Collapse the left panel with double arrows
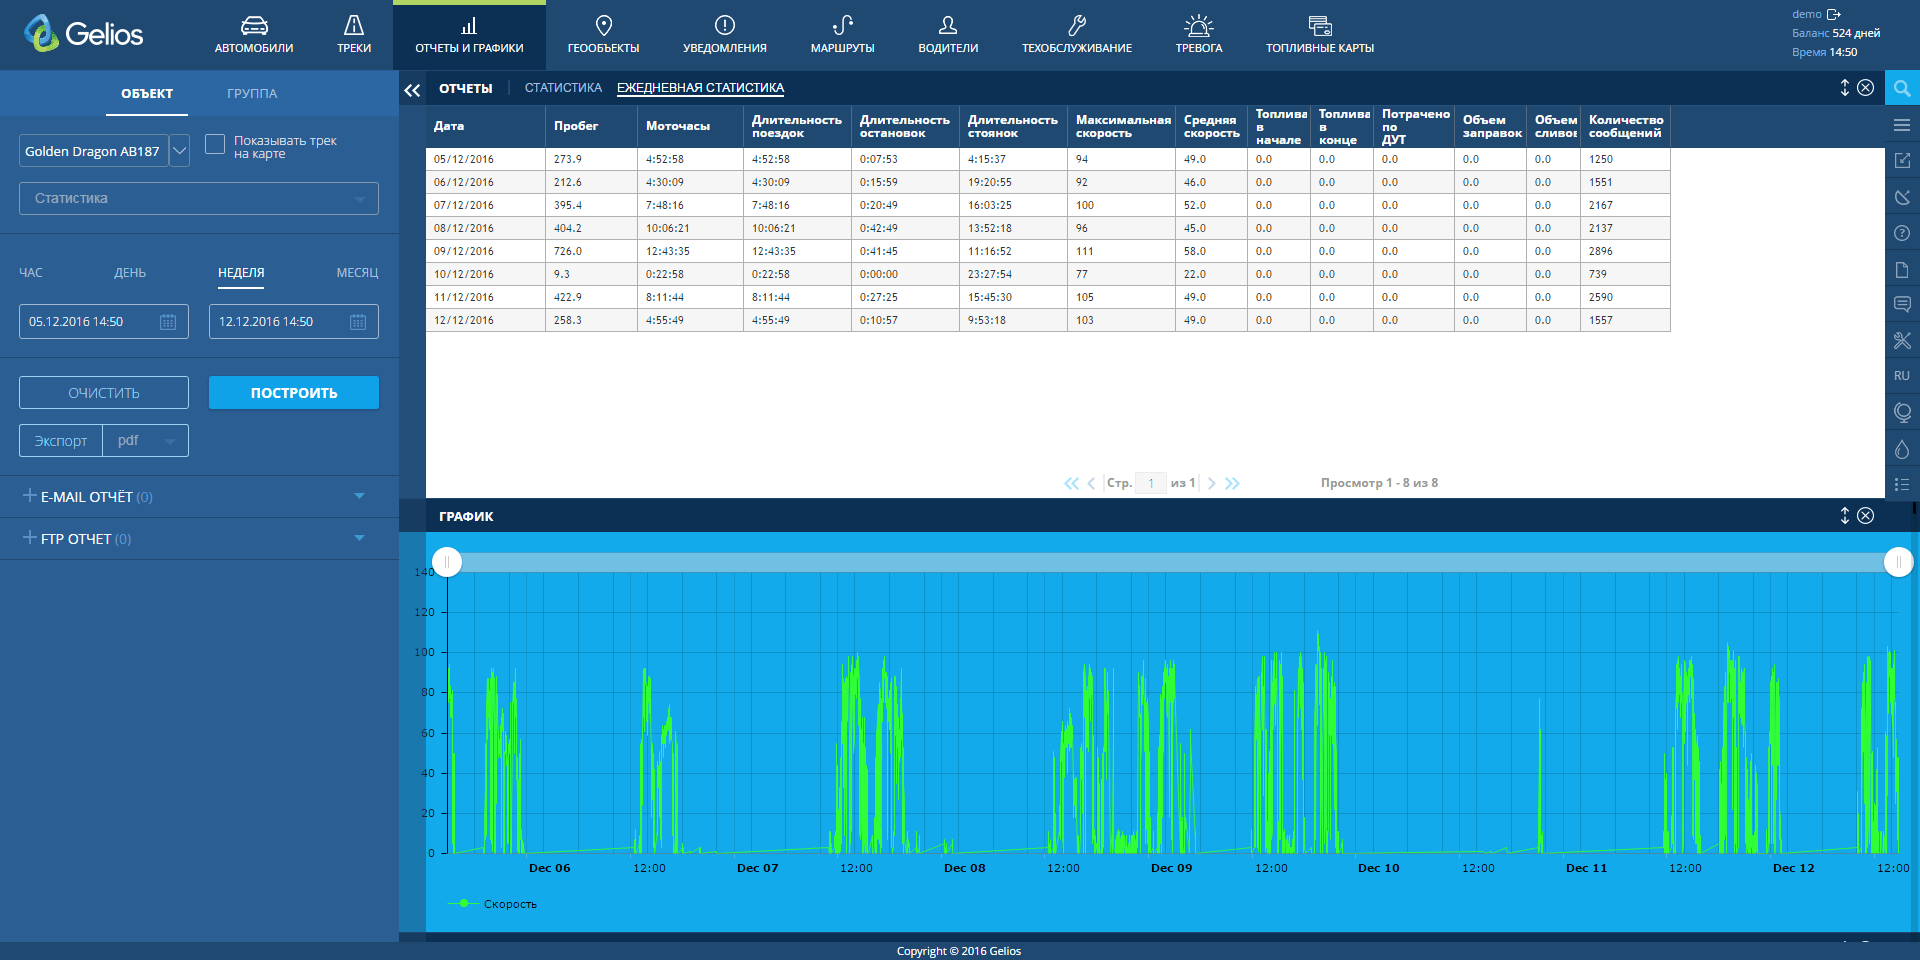The width and height of the screenshot is (1920, 960). 412,90
